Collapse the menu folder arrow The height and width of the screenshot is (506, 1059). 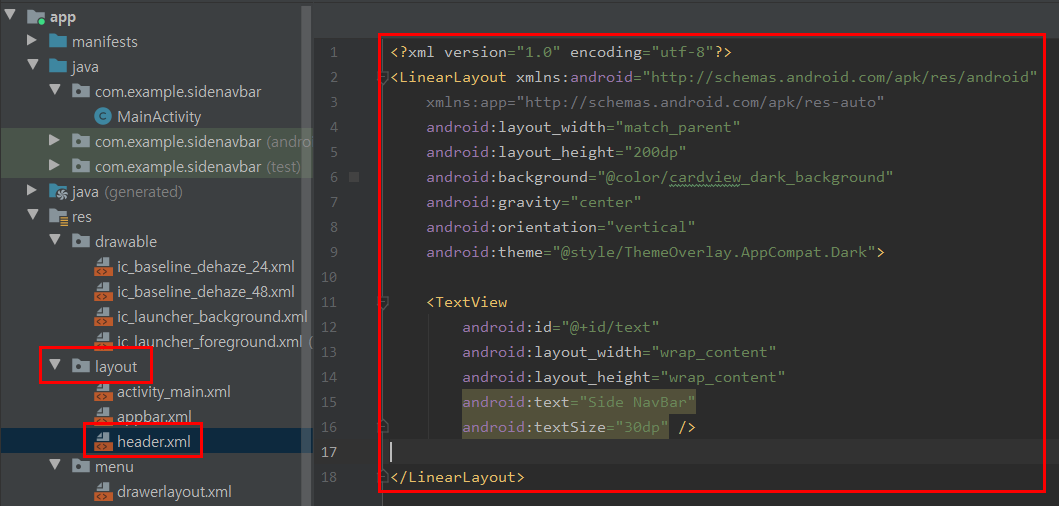55,466
